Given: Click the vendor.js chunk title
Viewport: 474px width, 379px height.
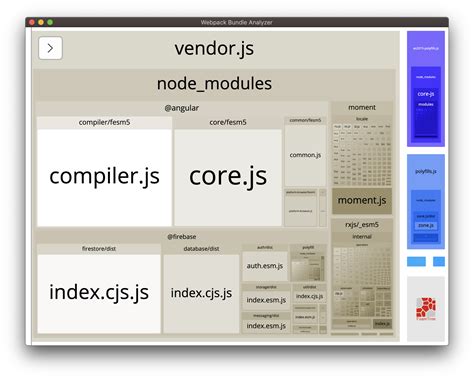Looking at the screenshot, I should [214, 48].
